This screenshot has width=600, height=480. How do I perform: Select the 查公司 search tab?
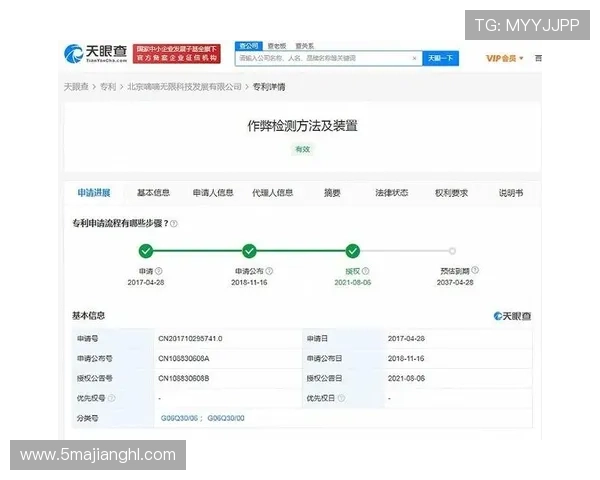pos(249,46)
